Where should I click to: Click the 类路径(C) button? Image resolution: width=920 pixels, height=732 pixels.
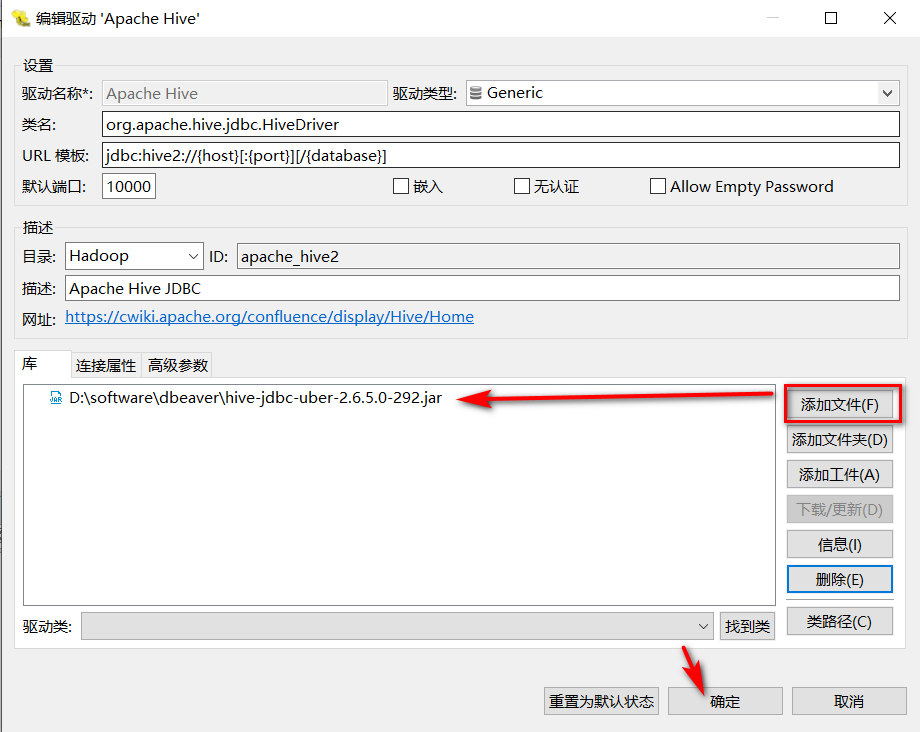(840, 621)
